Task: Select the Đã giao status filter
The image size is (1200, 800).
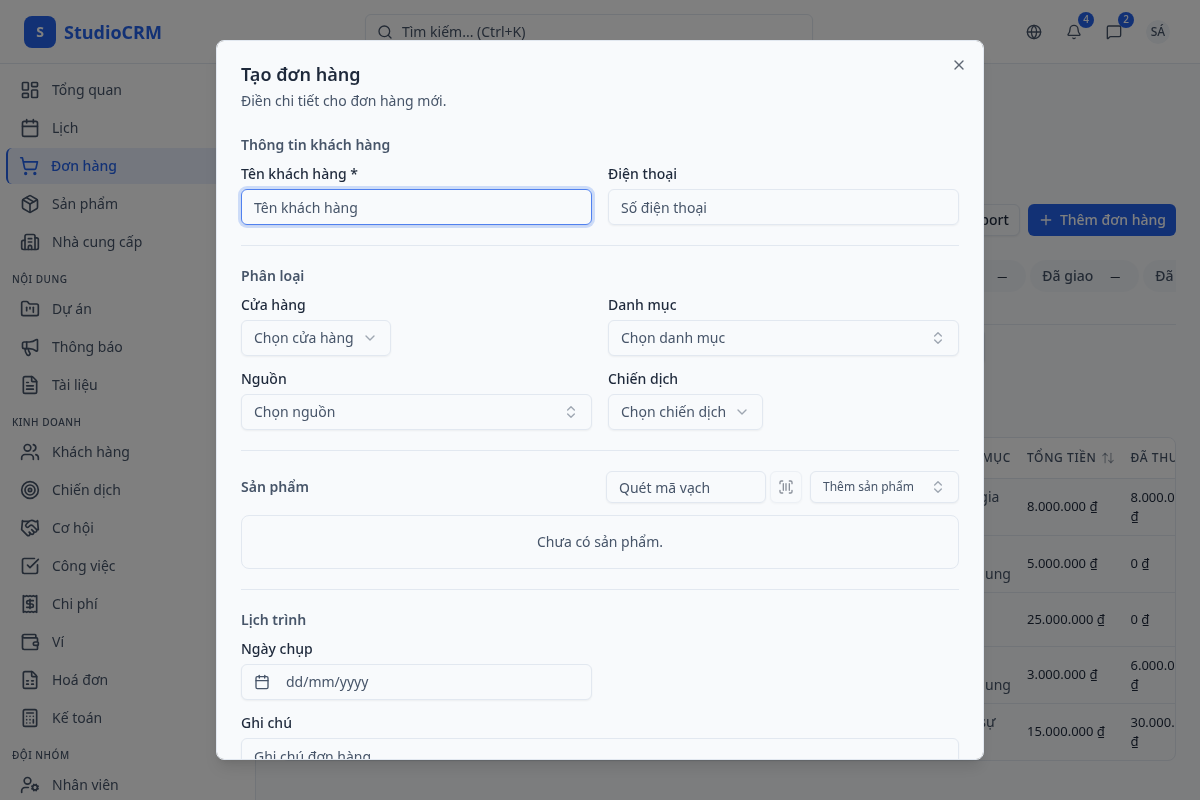Action: [x=1068, y=276]
